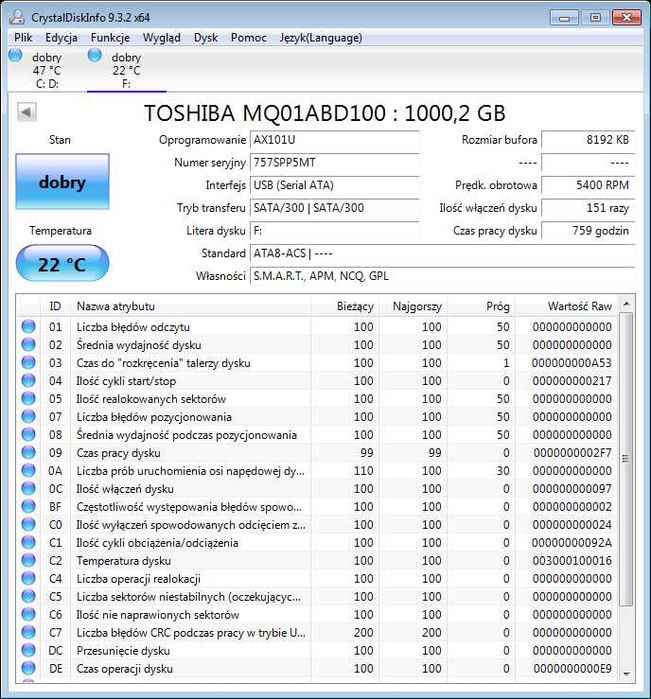The image size is (651, 699).
Task: Click the Wartość Raw column header
Action: click(566, 306)
